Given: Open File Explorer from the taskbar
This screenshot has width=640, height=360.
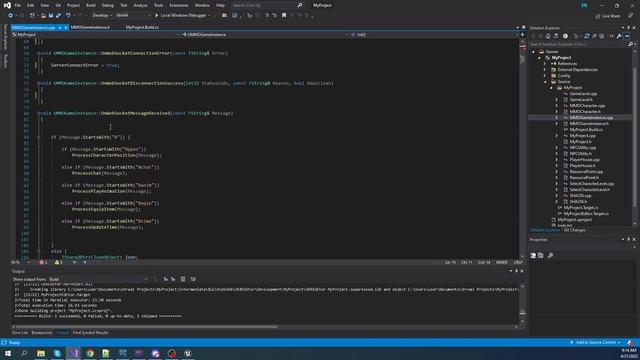Looking at the screenshot, I should 41,353.
